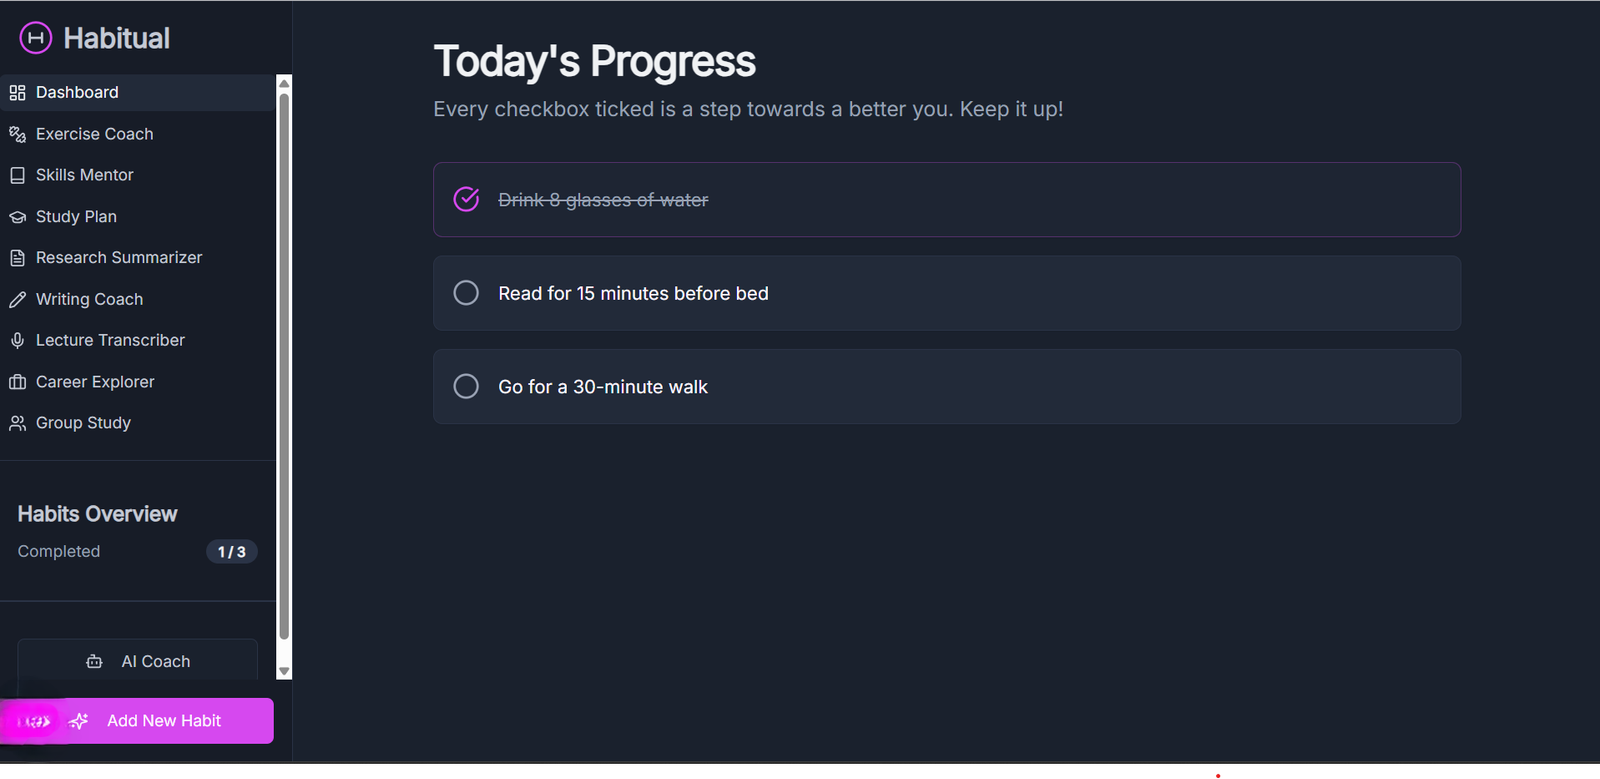Click the Study Plan graduation cap icon

[x=17, y=217]
